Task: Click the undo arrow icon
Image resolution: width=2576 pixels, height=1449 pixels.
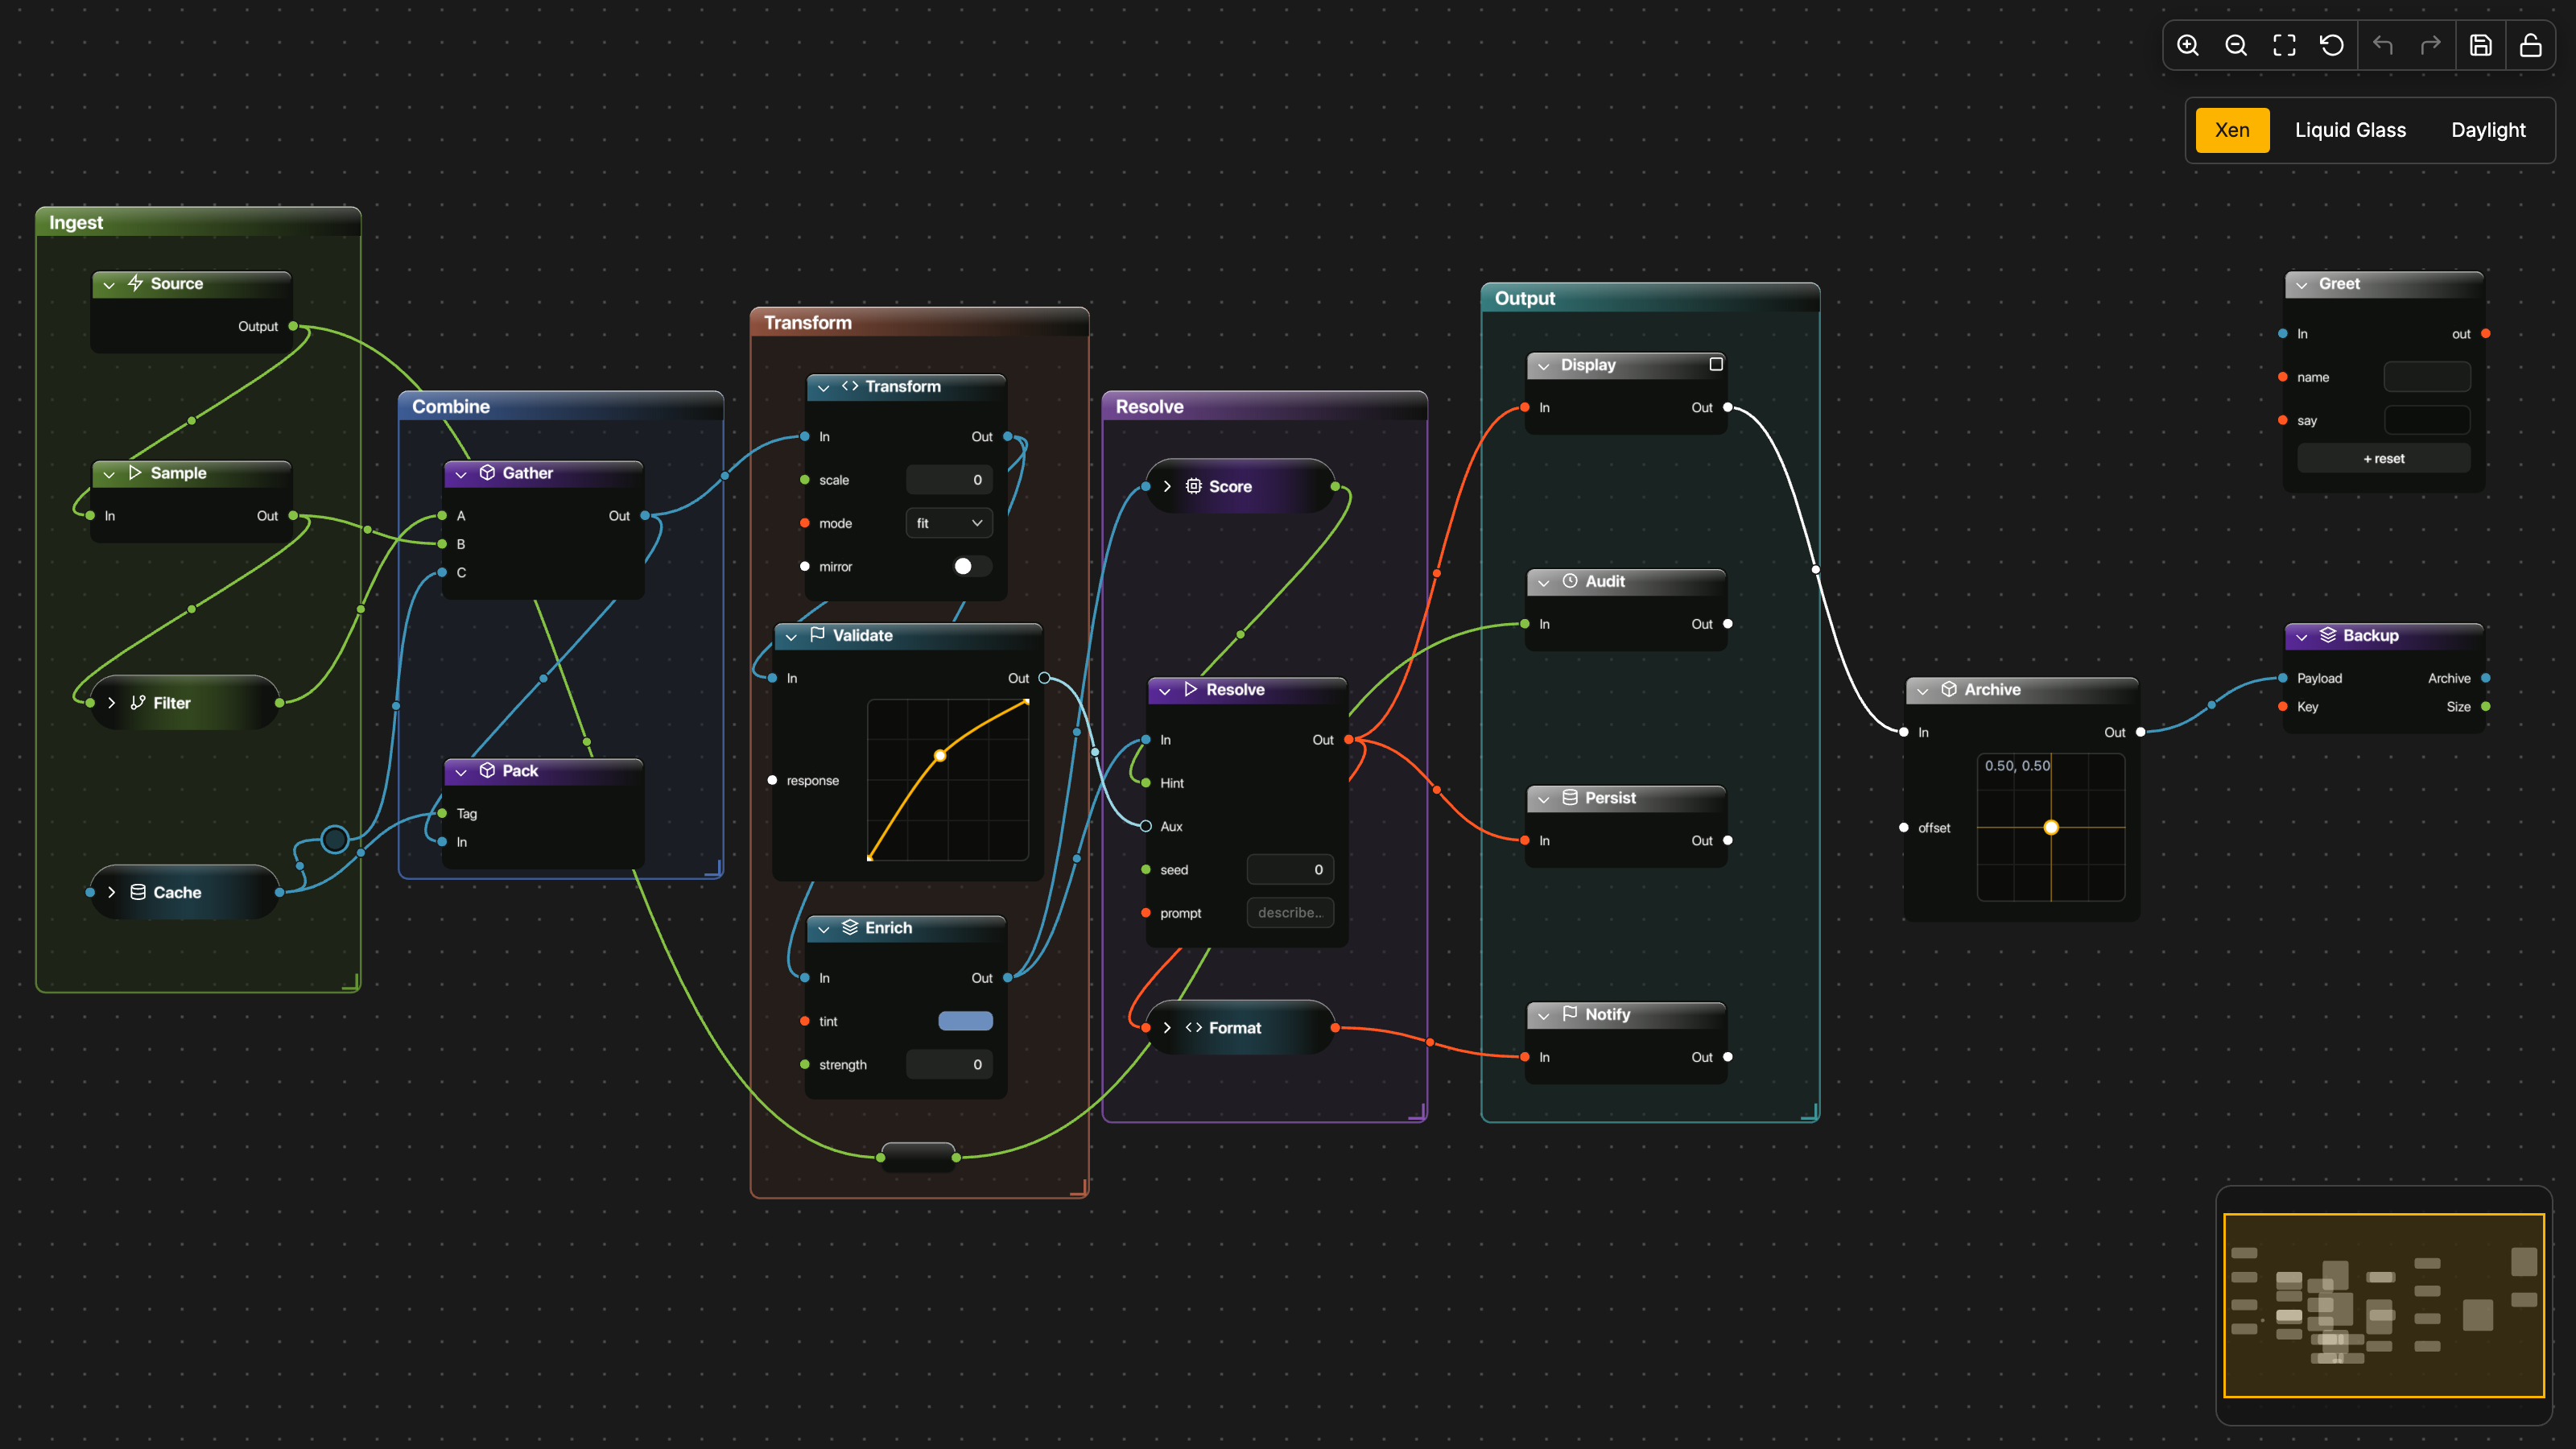Action: pyautogui.click(x=2383, y=45)
